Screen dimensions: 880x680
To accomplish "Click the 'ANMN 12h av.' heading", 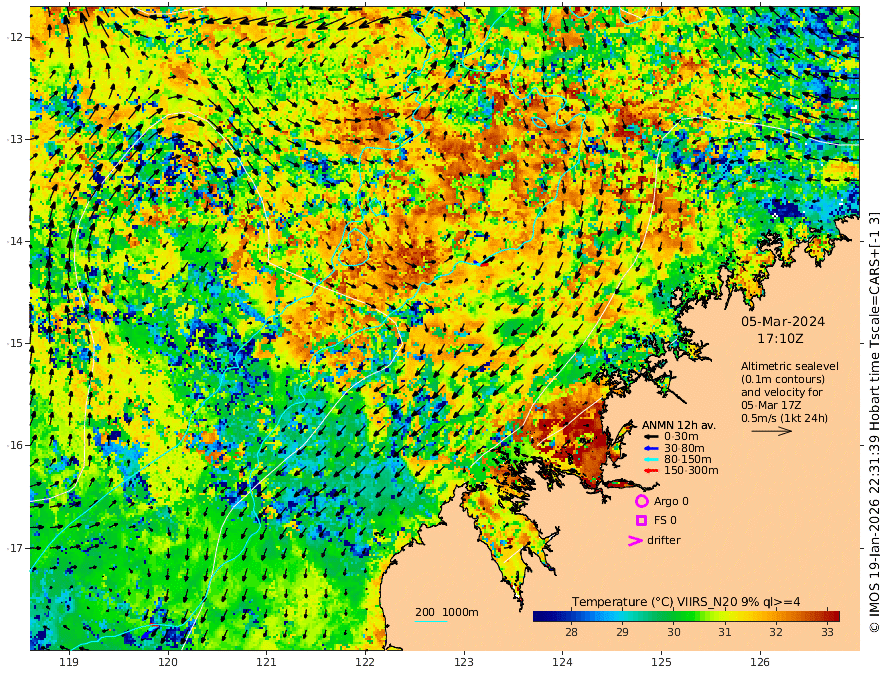I will 679,425.
